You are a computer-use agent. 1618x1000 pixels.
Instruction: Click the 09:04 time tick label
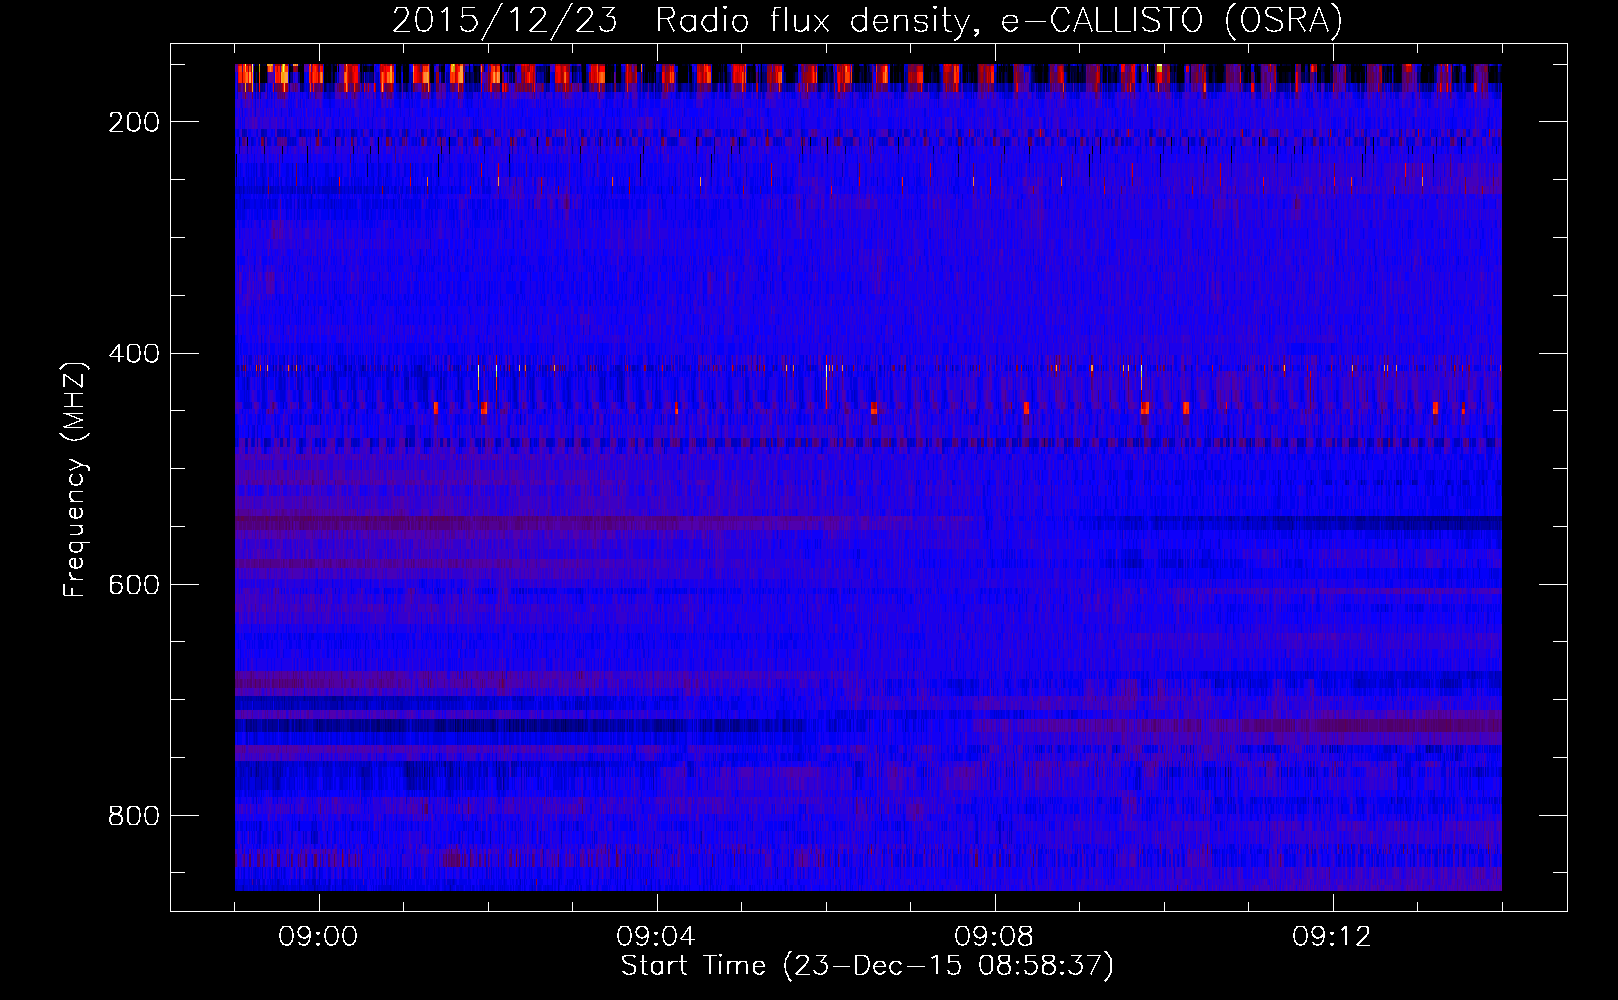pos(656,937)
